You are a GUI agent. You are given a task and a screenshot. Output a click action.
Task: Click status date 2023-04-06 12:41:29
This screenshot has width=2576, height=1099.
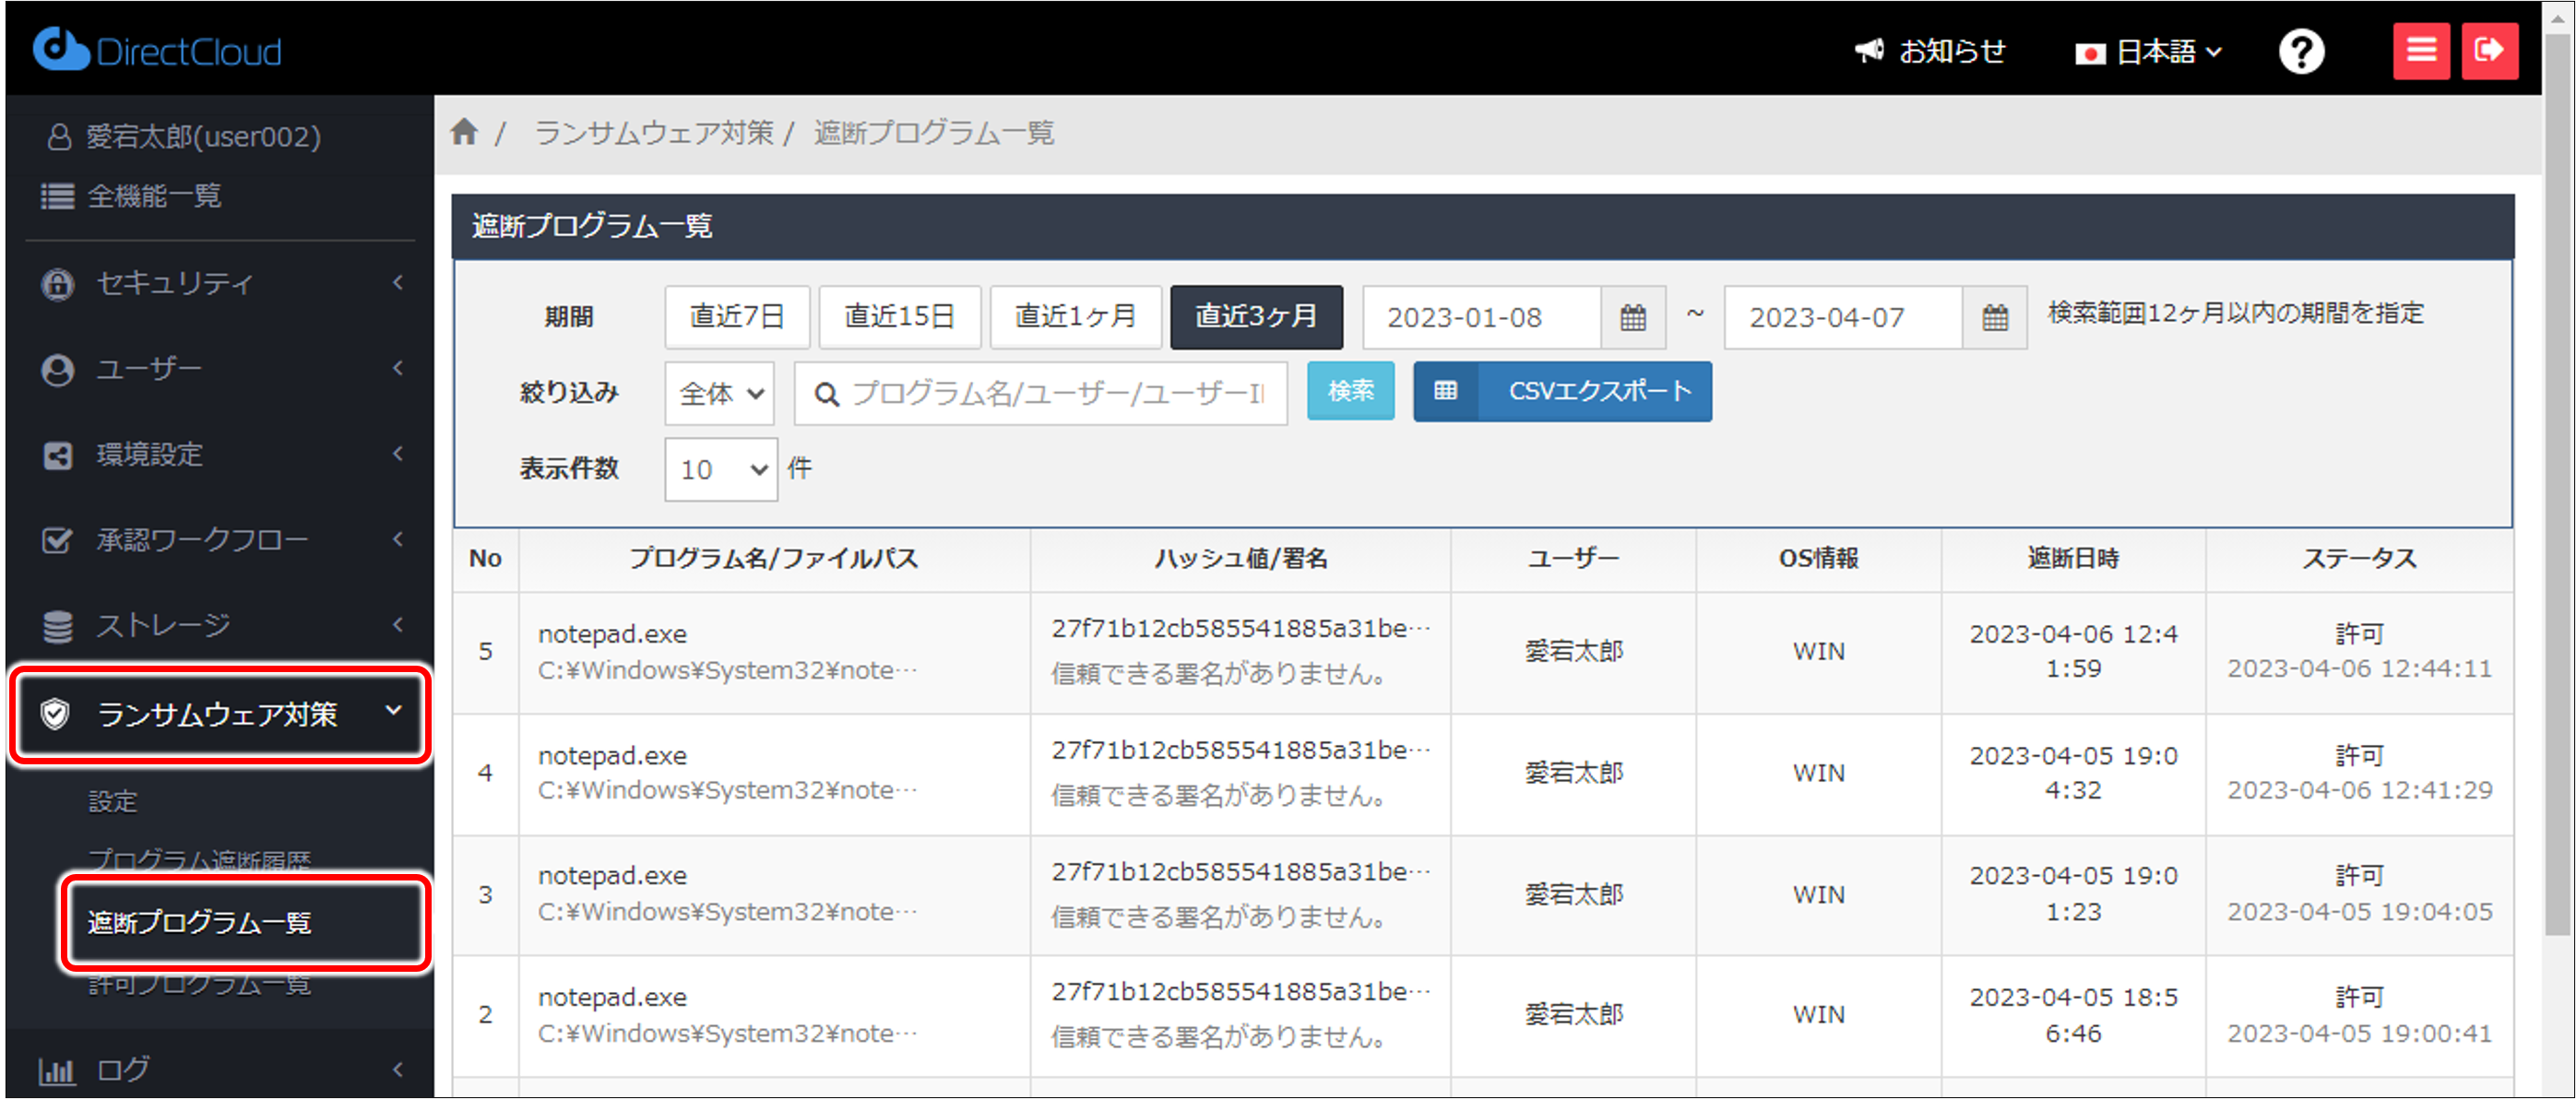click(x=2360, y=791)
